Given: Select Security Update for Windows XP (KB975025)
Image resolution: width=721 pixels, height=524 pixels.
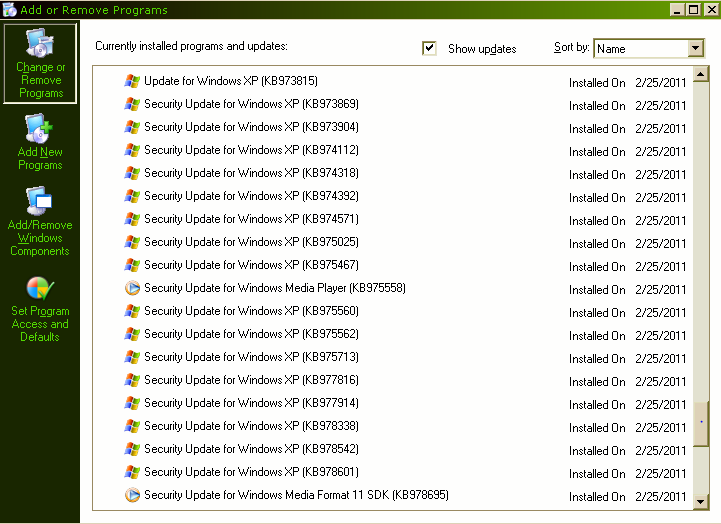Looking at the screenshot, I should (x=251, y=242).
